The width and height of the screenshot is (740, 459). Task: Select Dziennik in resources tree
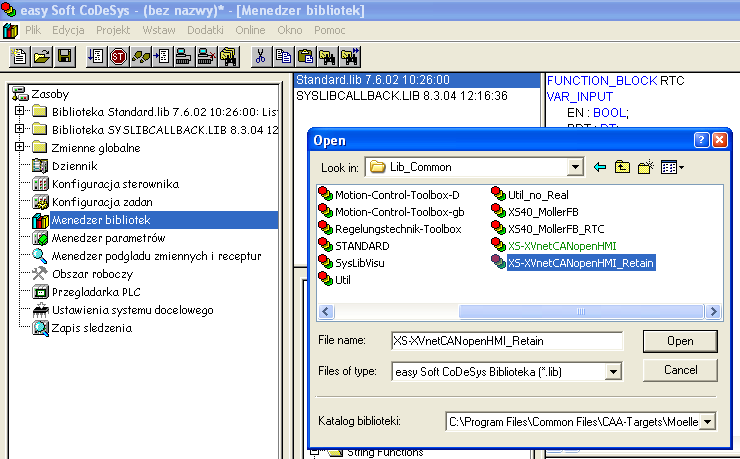click(x=75, y=166)
